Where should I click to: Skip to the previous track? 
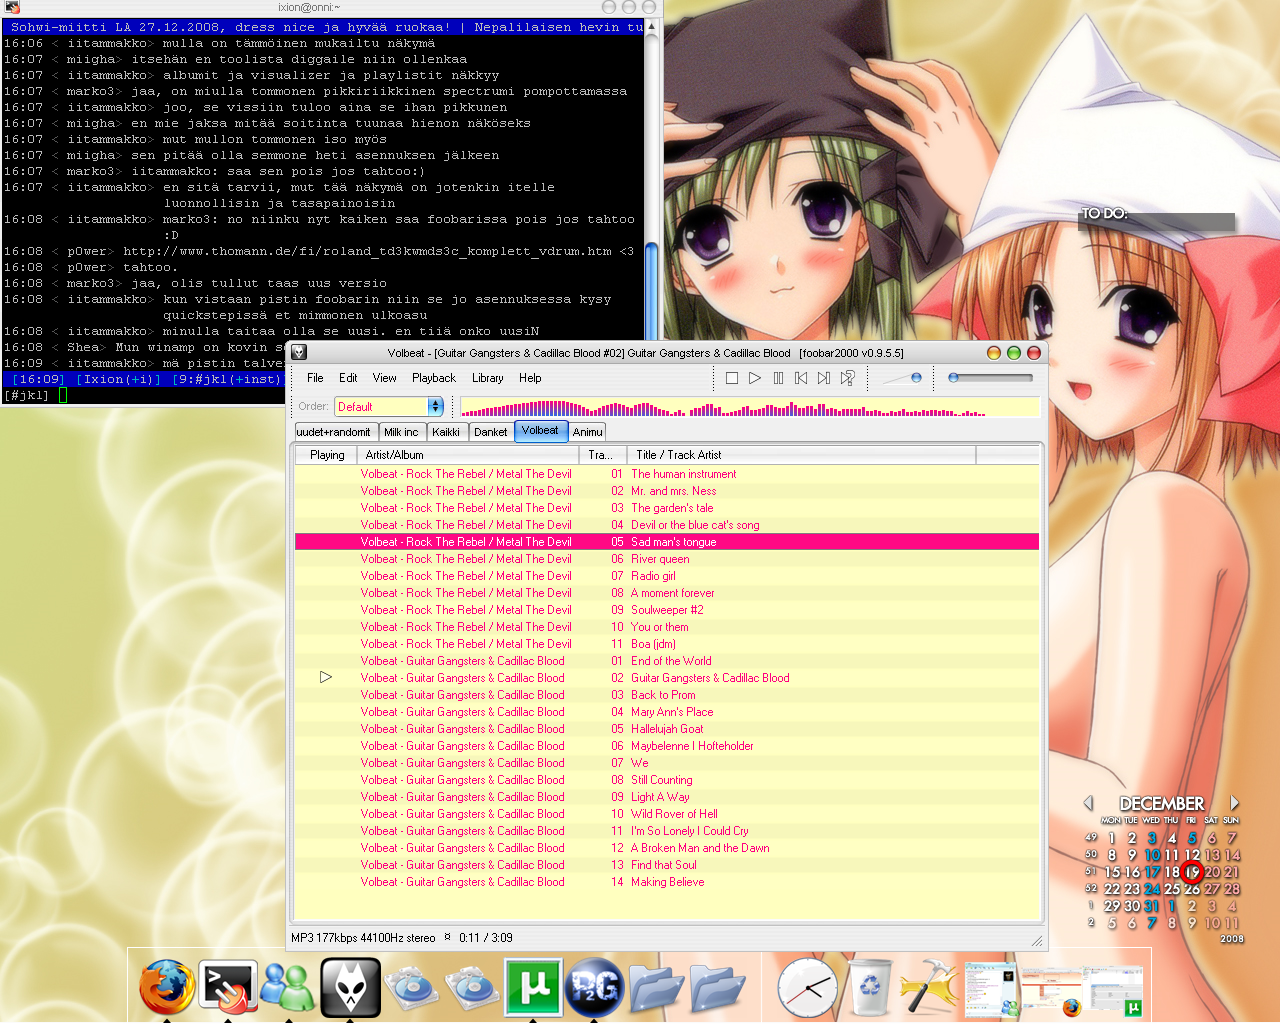[x=801, y=378]
